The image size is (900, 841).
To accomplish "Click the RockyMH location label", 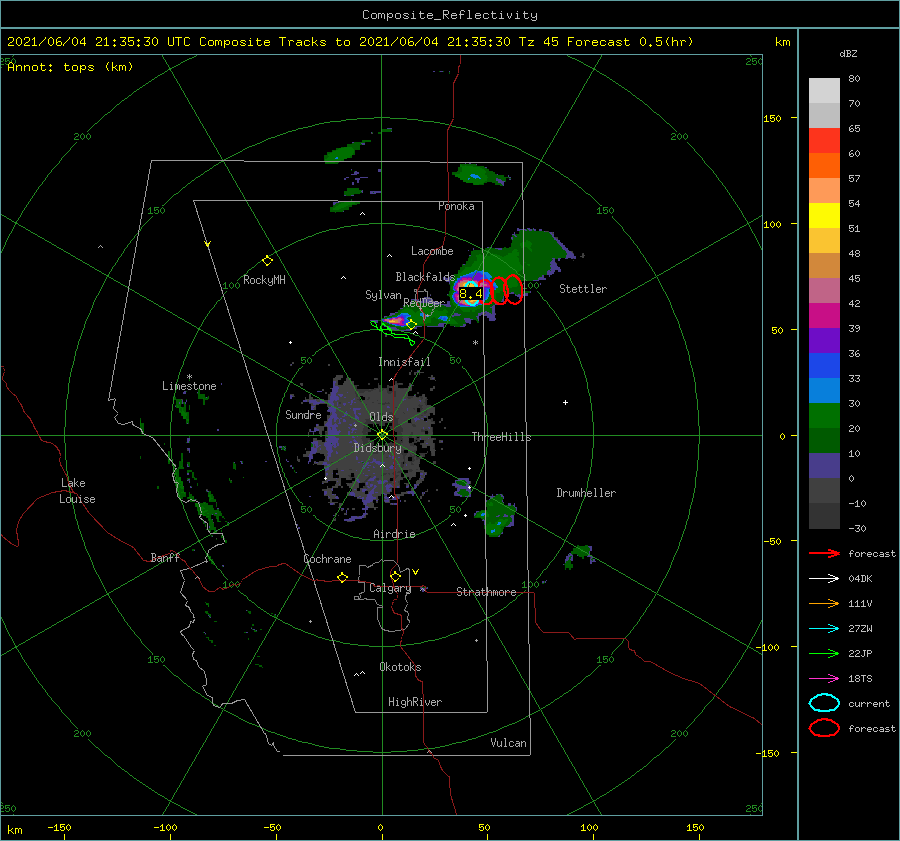I will 264,280.
